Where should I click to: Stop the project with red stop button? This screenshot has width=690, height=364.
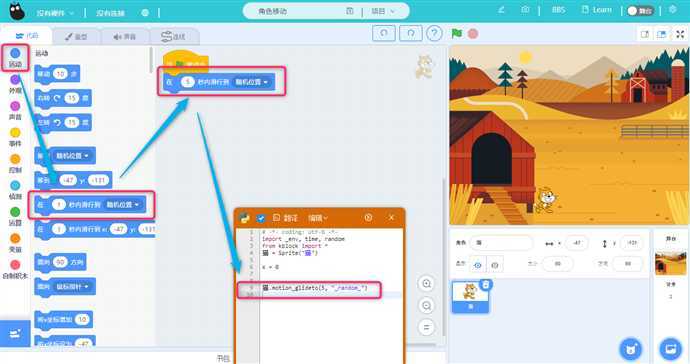(x=473, y=34)
